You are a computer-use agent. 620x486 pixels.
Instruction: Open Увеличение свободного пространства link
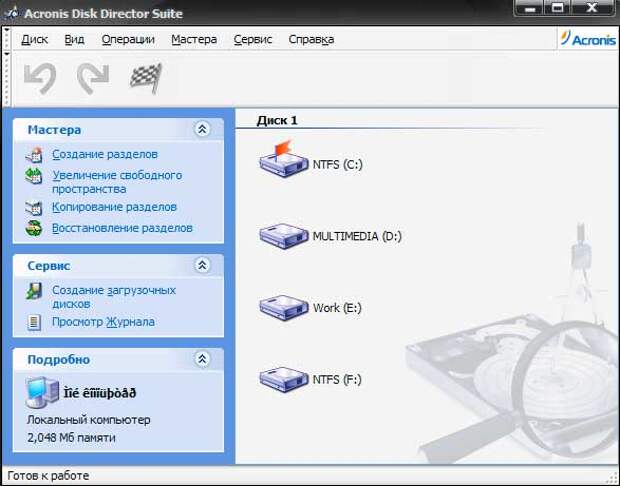point(117,182)
